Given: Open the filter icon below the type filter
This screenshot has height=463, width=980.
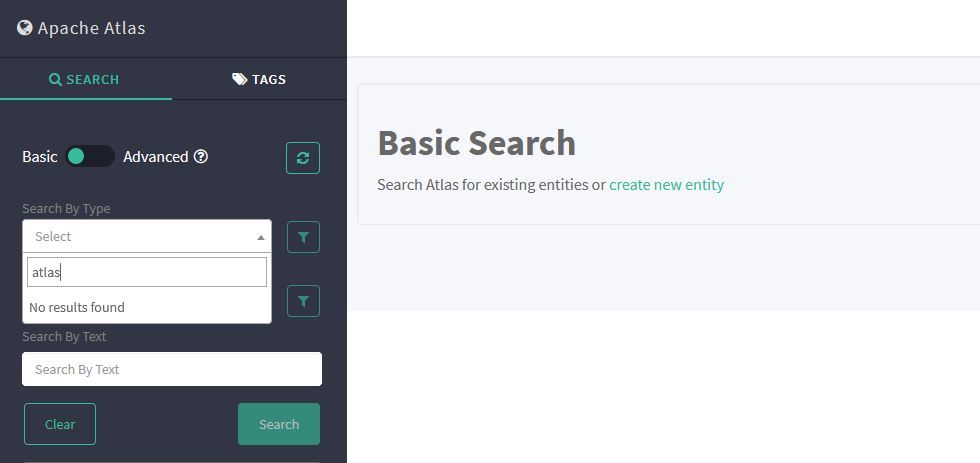Looking at the screenshot, I should coord(303,301).
